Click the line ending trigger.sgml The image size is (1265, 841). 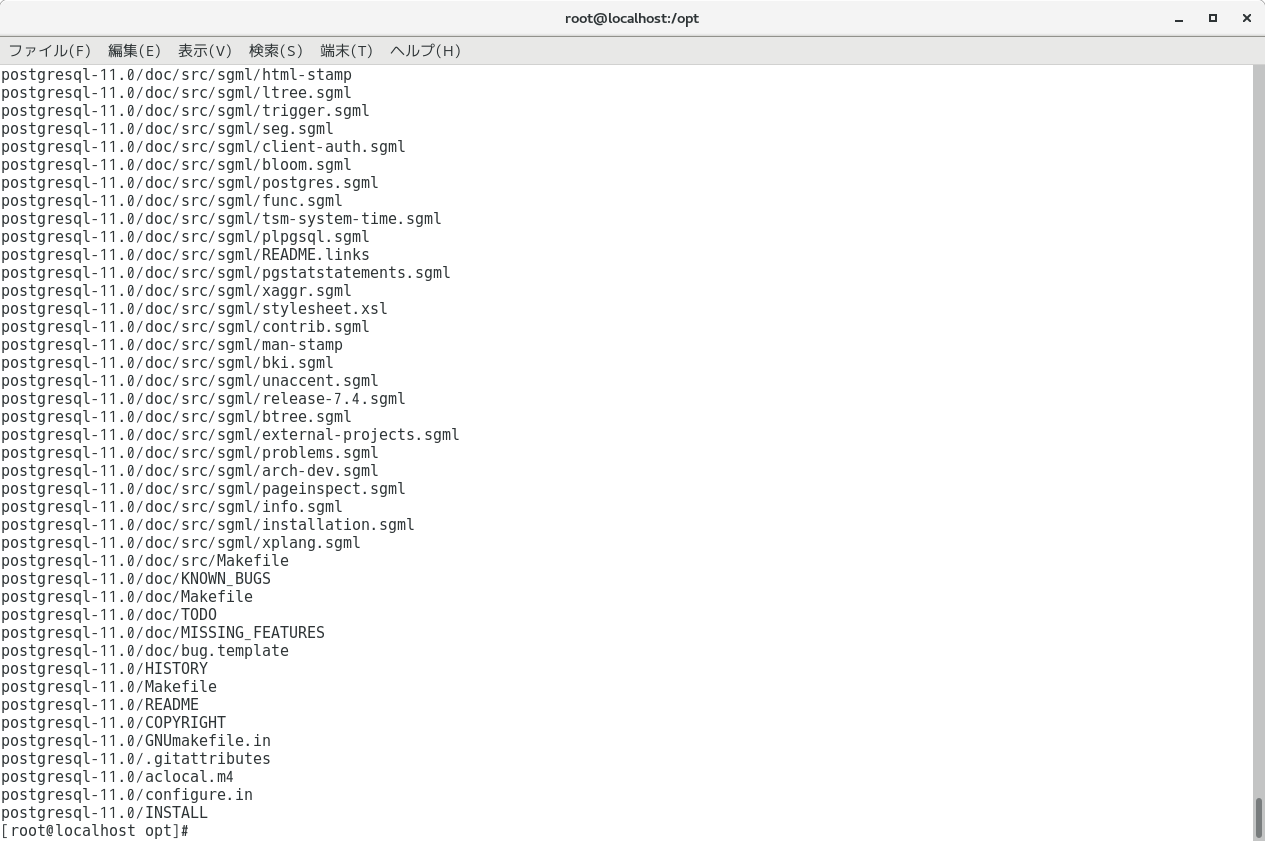tap(186, 111)
